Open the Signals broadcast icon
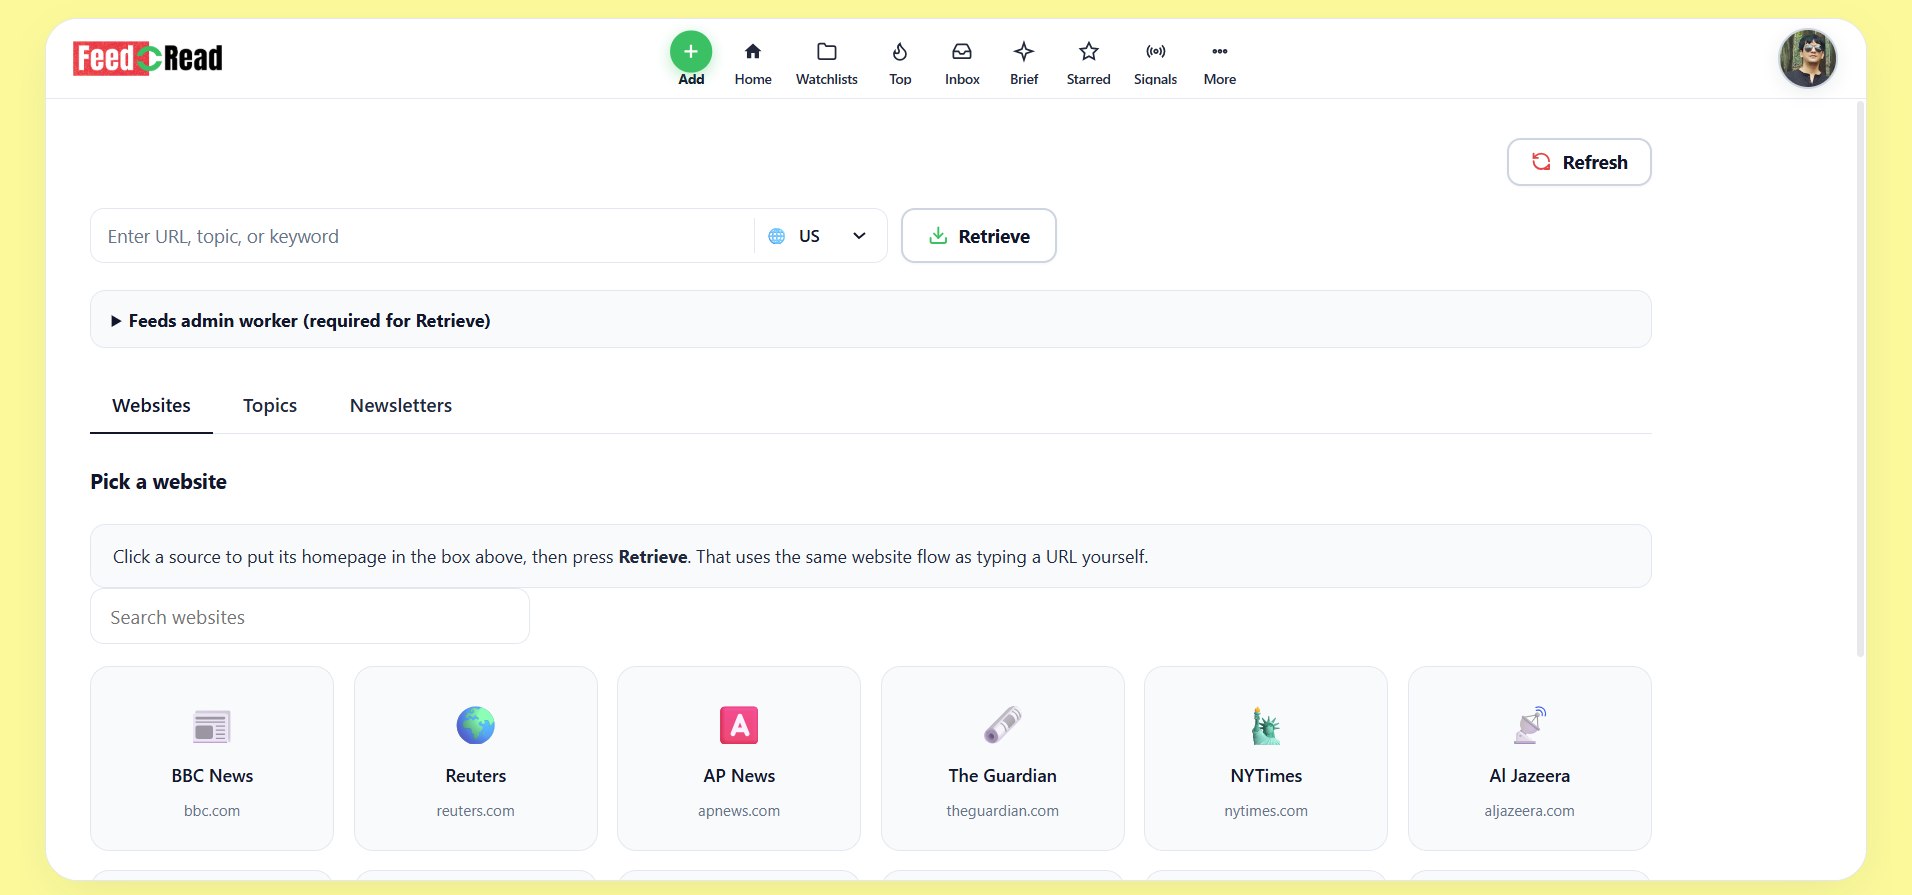The width and height of the screenshot is (1912, 895). [x=1156, y=52]
